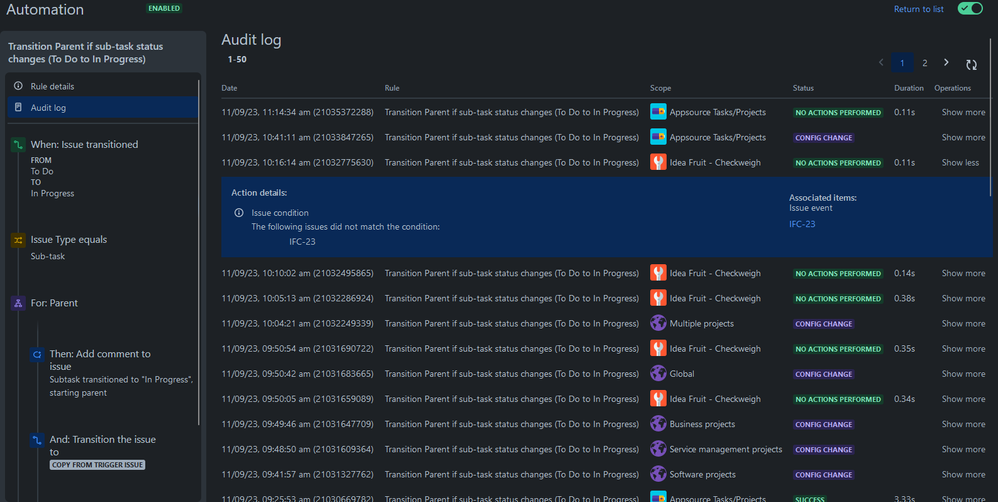Click IFC-23 under did not match condition
The image size is (998, 502).
click(x=302, y=242)
